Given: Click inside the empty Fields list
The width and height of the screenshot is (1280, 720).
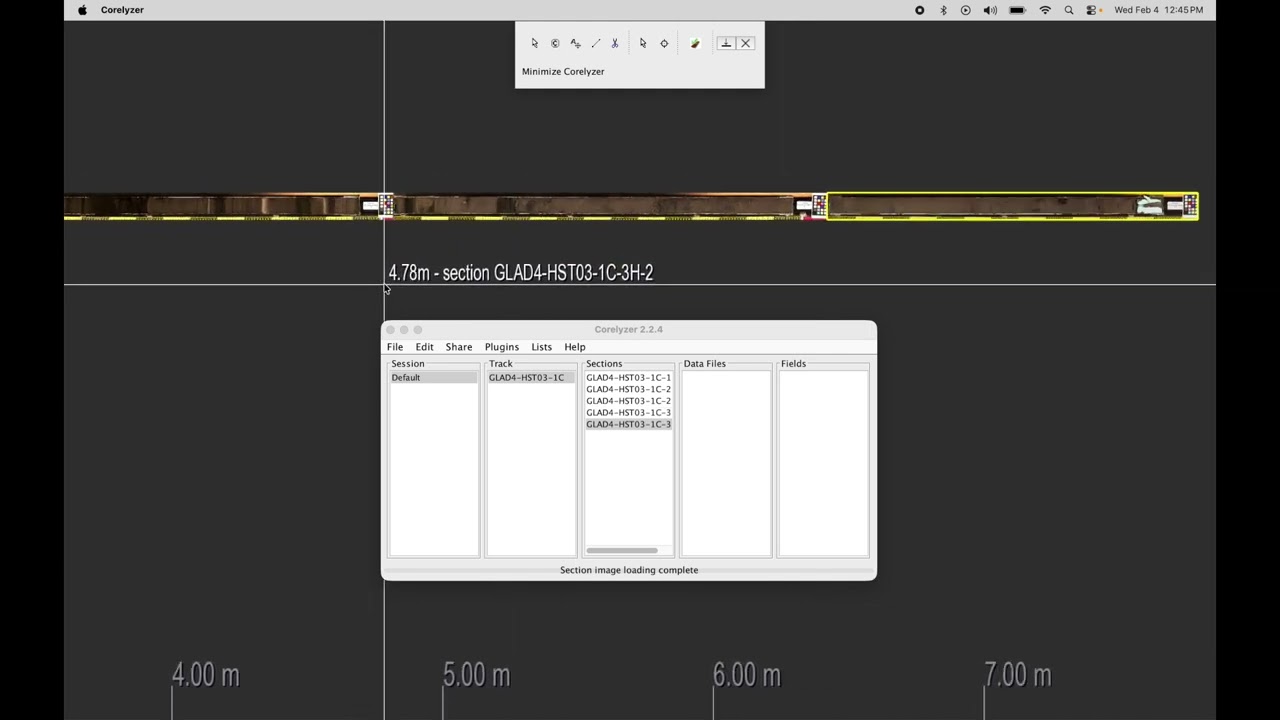Looking at the screenshot, I should [823, 463].
